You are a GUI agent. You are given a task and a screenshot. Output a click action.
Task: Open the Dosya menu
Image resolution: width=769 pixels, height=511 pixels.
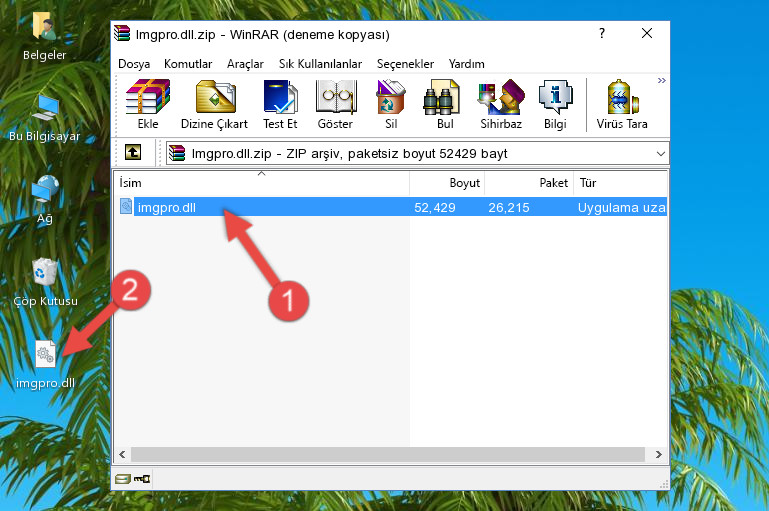134,64
